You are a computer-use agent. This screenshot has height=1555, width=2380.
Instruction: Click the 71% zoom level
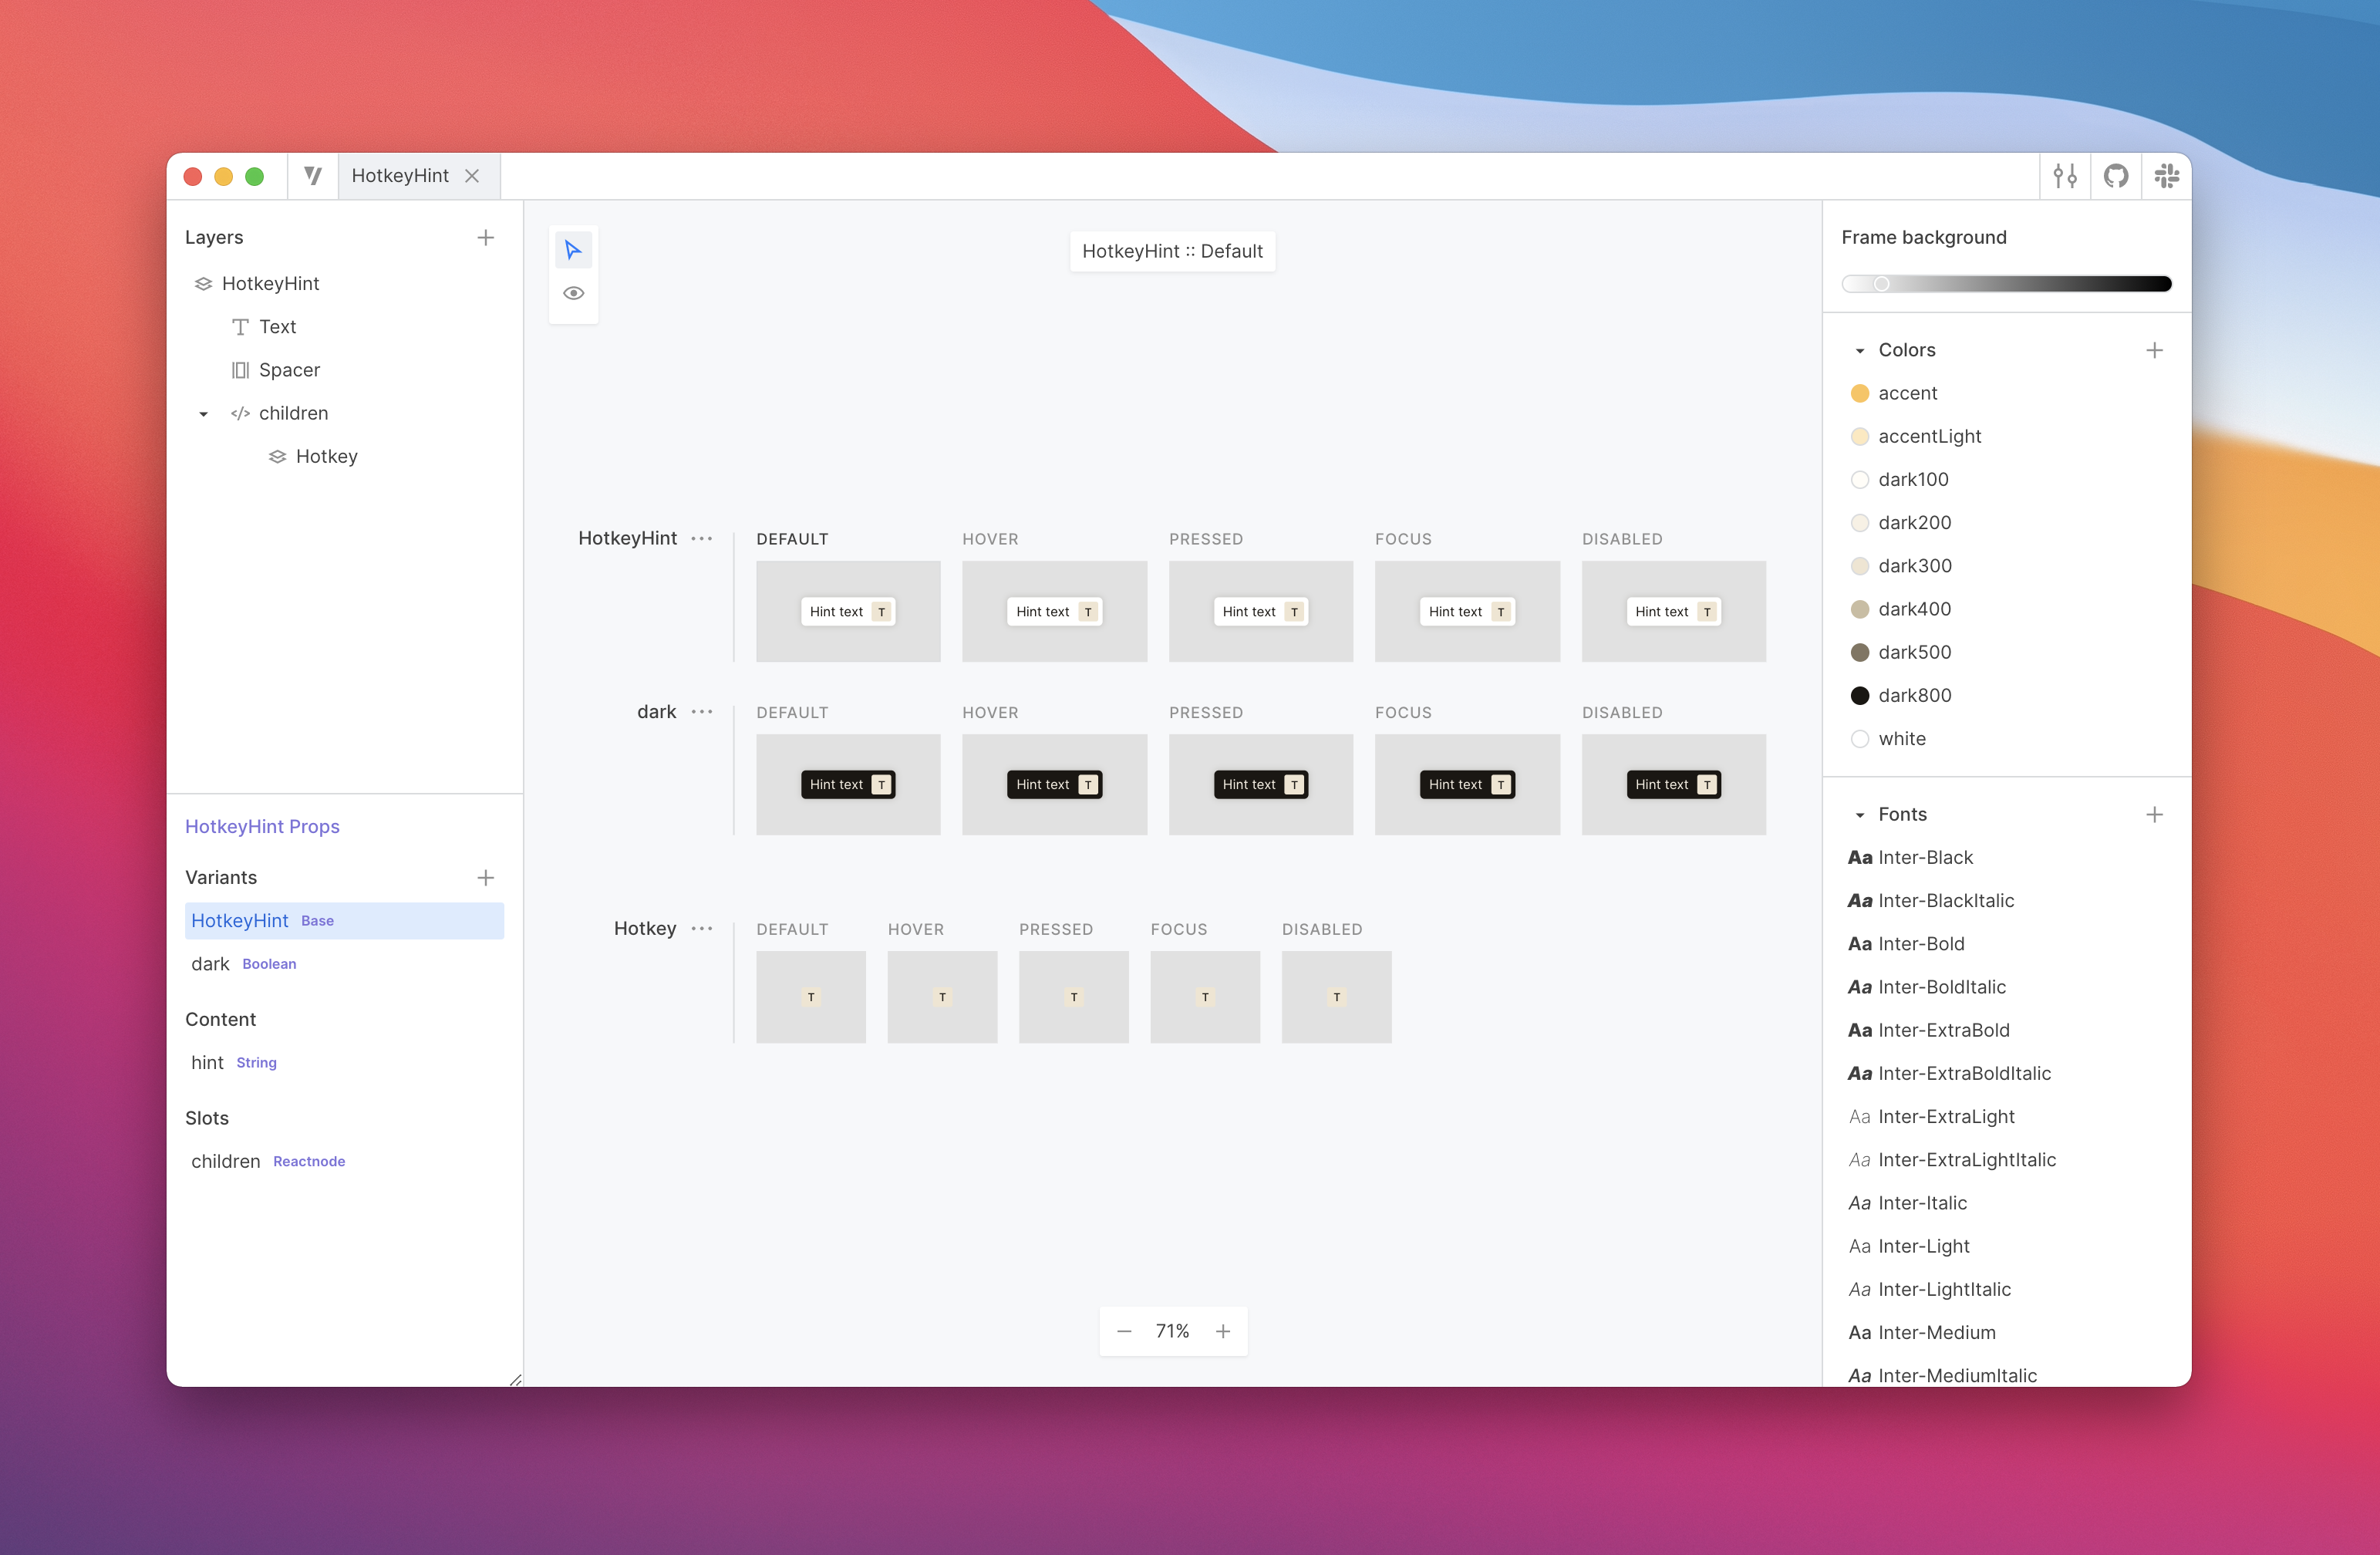(1173, 1331)
